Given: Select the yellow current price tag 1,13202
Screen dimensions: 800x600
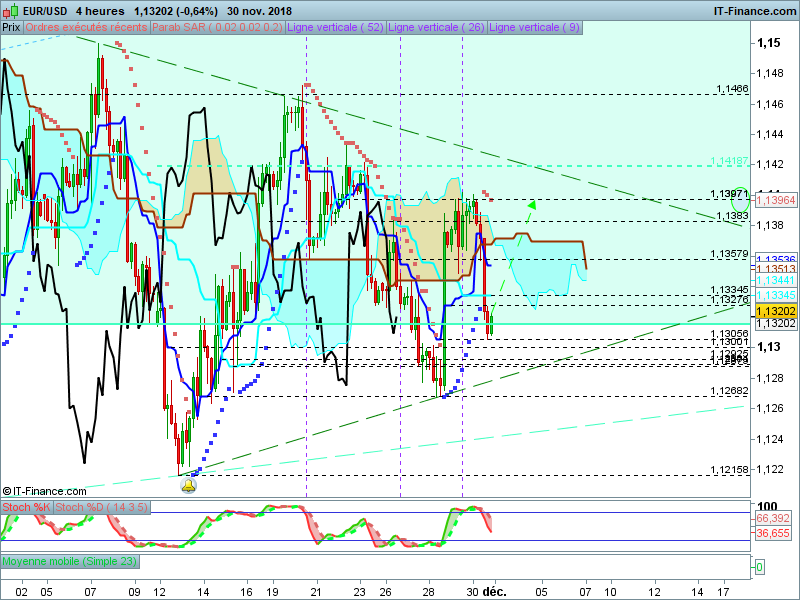Looking at the screenshot, I should pyautogui.click(x=774, y=311).
